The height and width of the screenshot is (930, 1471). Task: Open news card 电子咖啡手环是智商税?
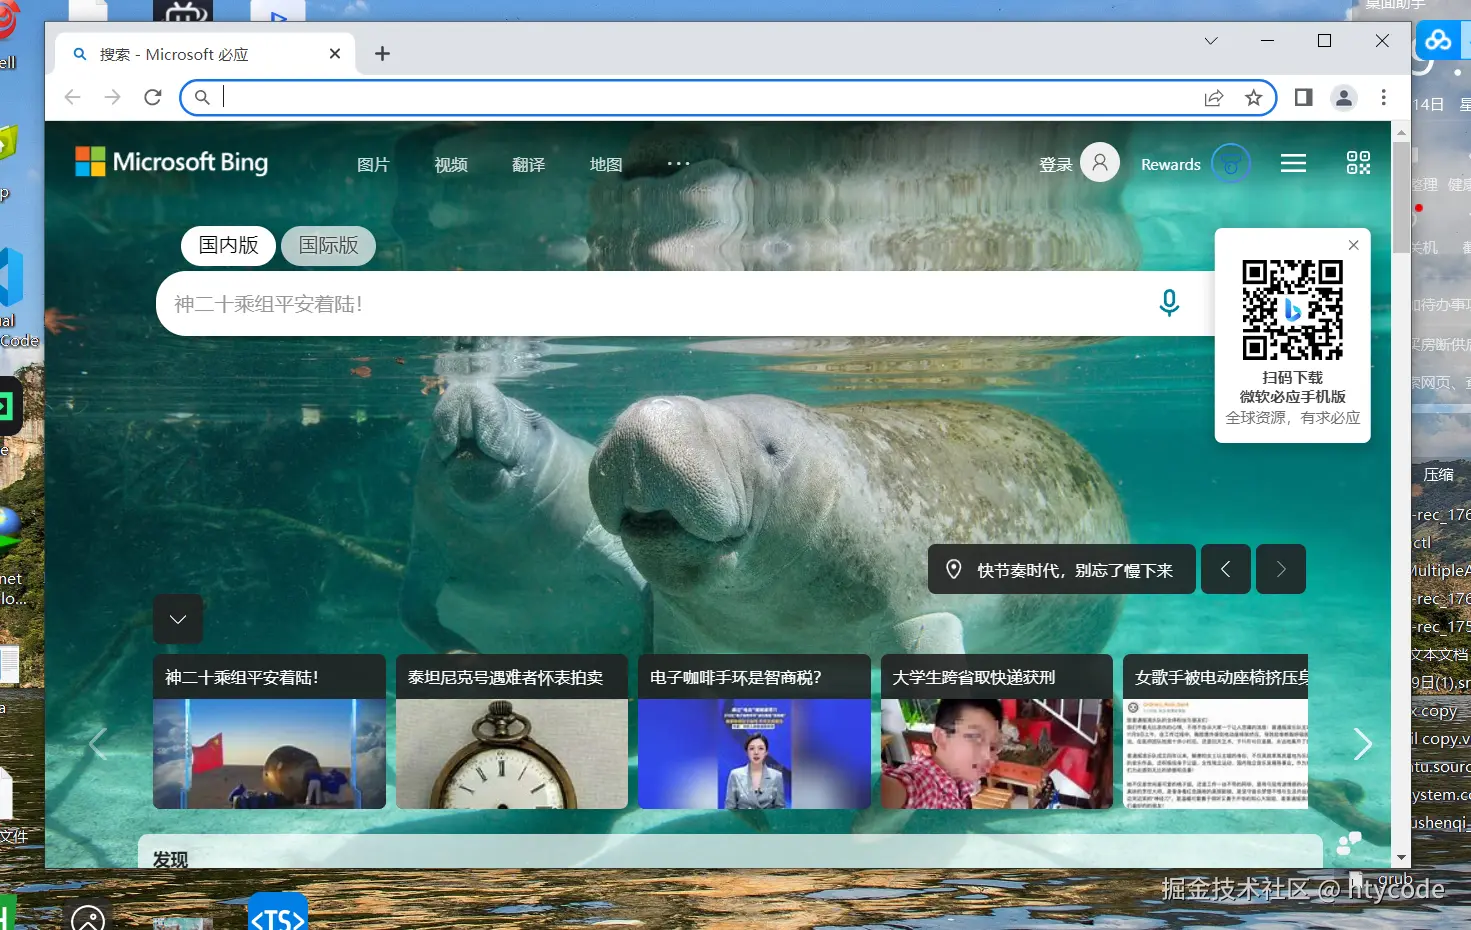(x=754, y=731)
